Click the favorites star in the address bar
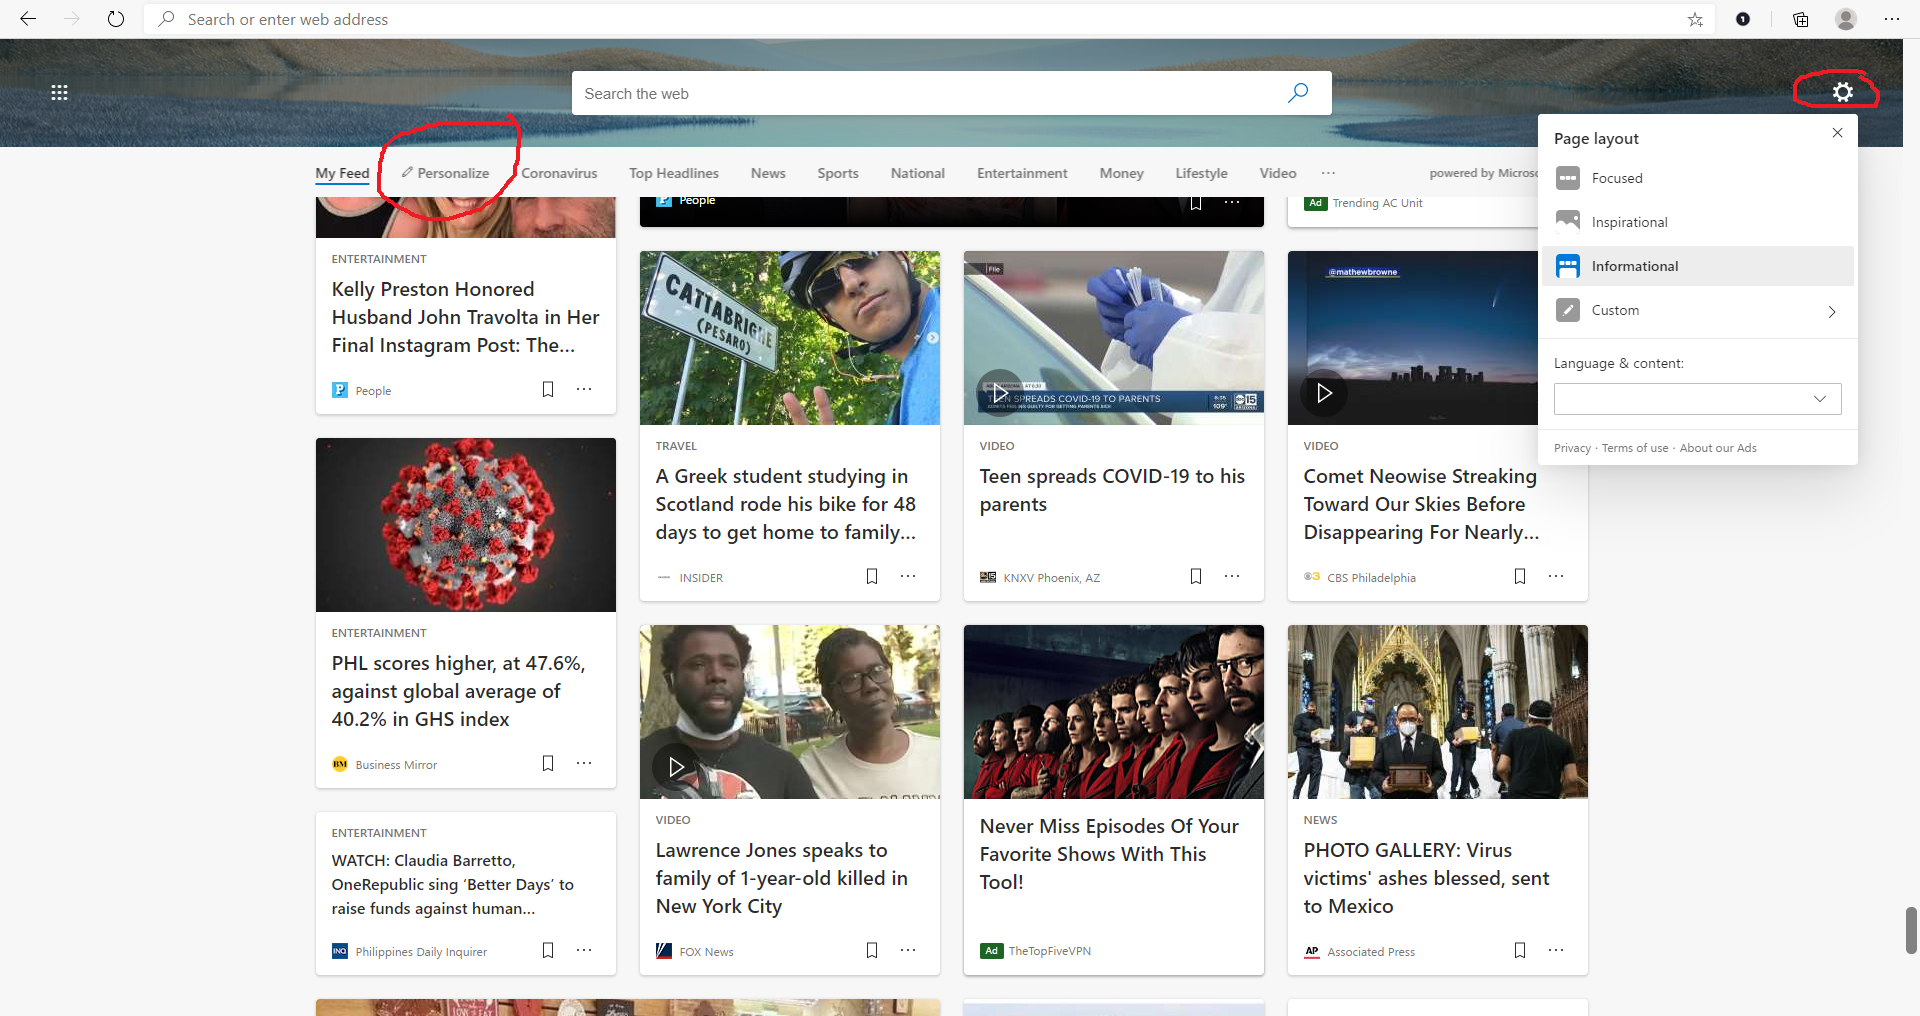1920x1016 pixels. [x=1695, y=19]
